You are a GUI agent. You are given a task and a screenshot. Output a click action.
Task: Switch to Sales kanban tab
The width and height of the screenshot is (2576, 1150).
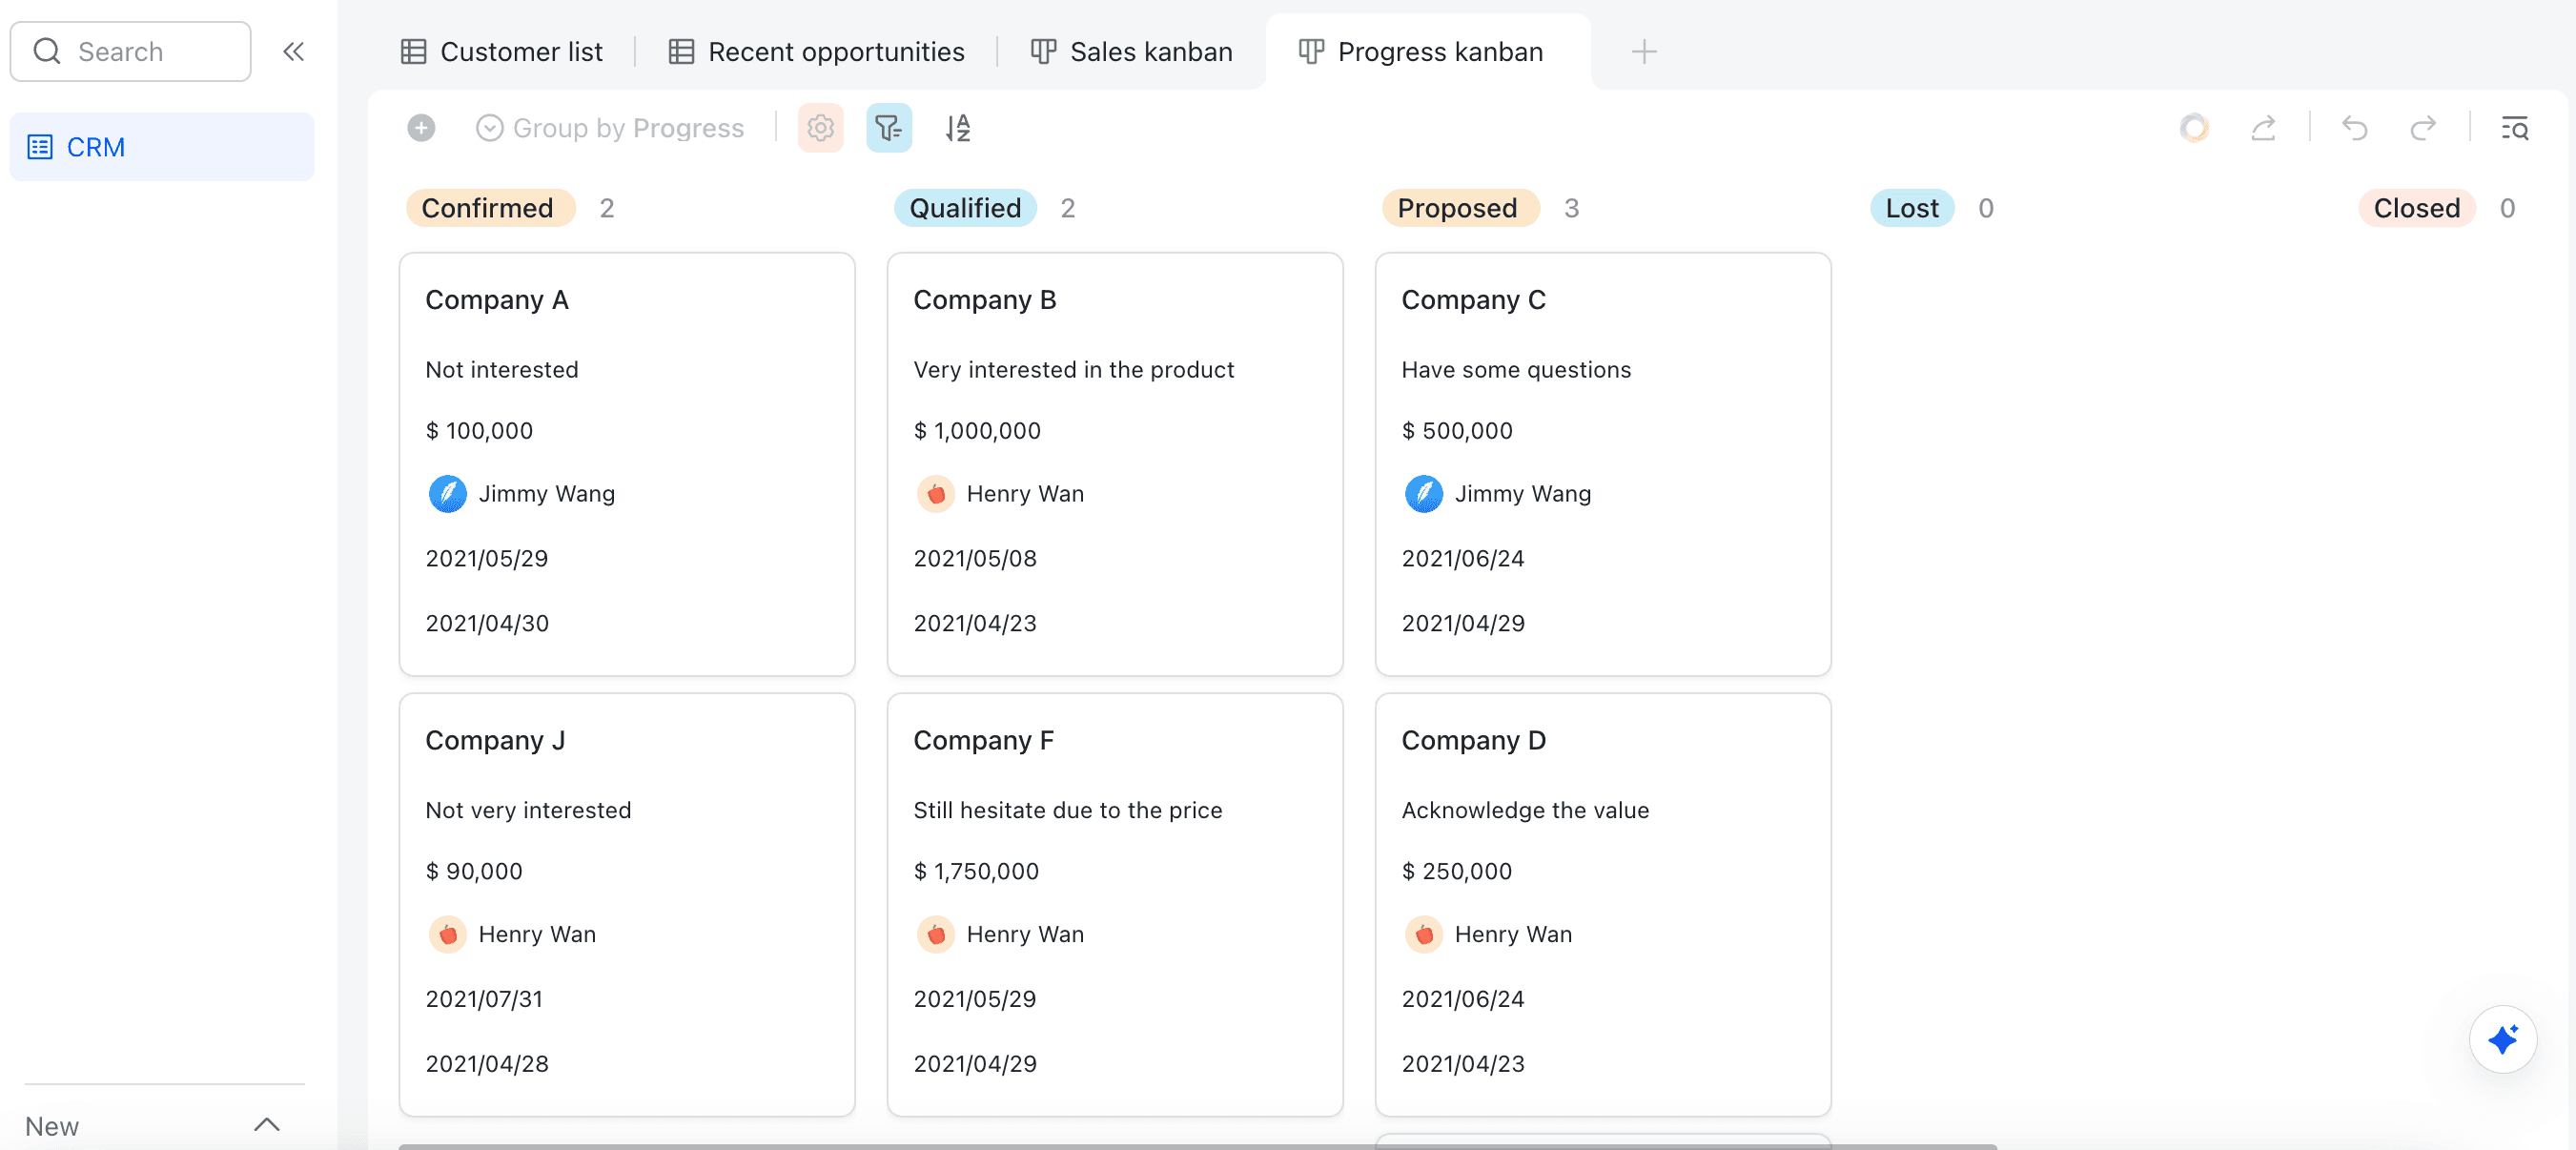pos(1131,52)
